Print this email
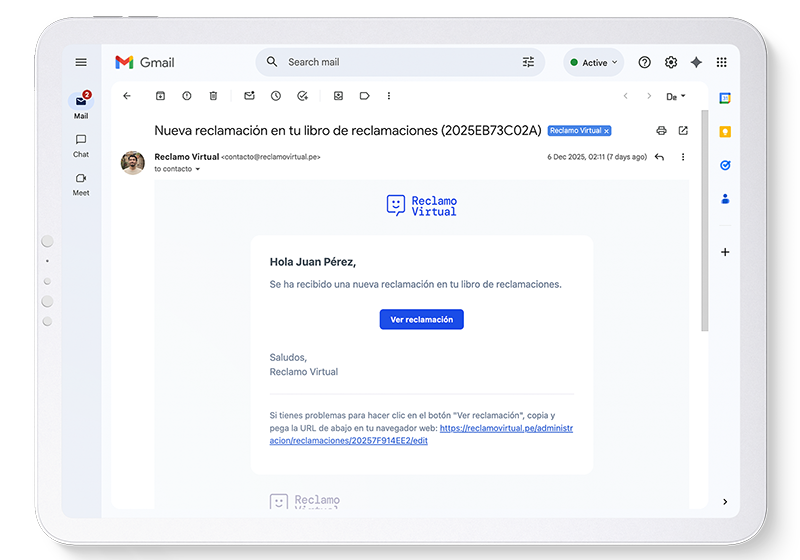Viewport: 800px width, 560px height. [x=661, y=131]
